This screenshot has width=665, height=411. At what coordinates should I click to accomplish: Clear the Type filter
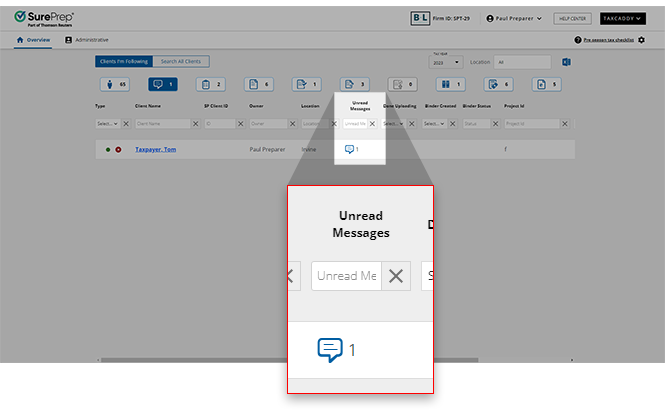click(x=126, y=124)
